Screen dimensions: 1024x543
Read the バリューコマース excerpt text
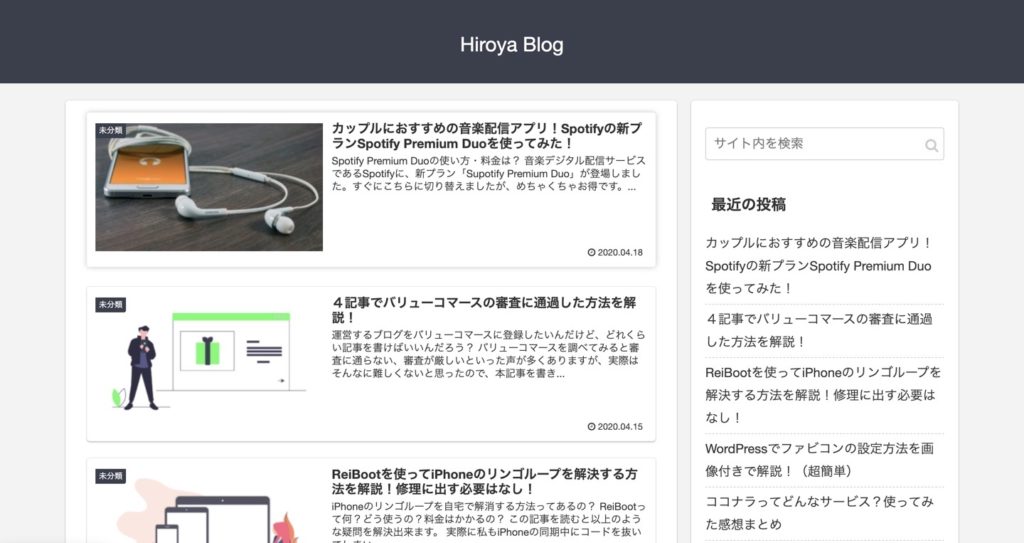(488, 354)
